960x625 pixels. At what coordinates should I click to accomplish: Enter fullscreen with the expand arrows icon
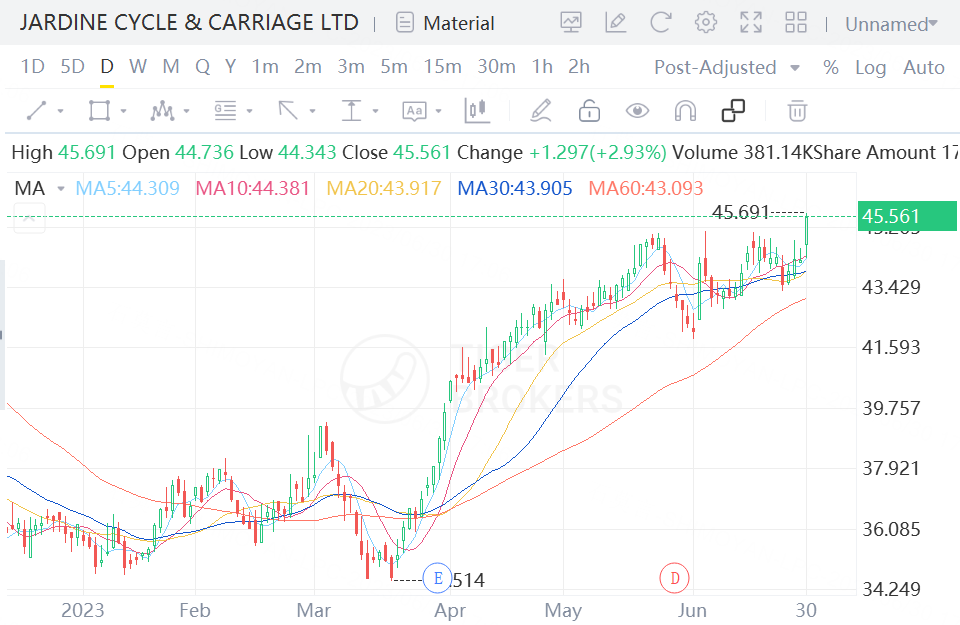(751, 23)
